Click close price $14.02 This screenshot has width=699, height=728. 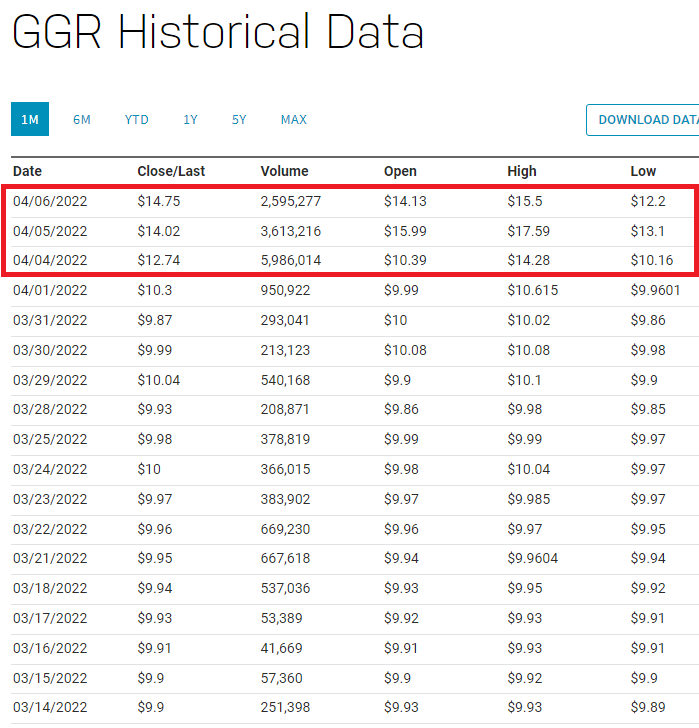[x=159, y=231]
